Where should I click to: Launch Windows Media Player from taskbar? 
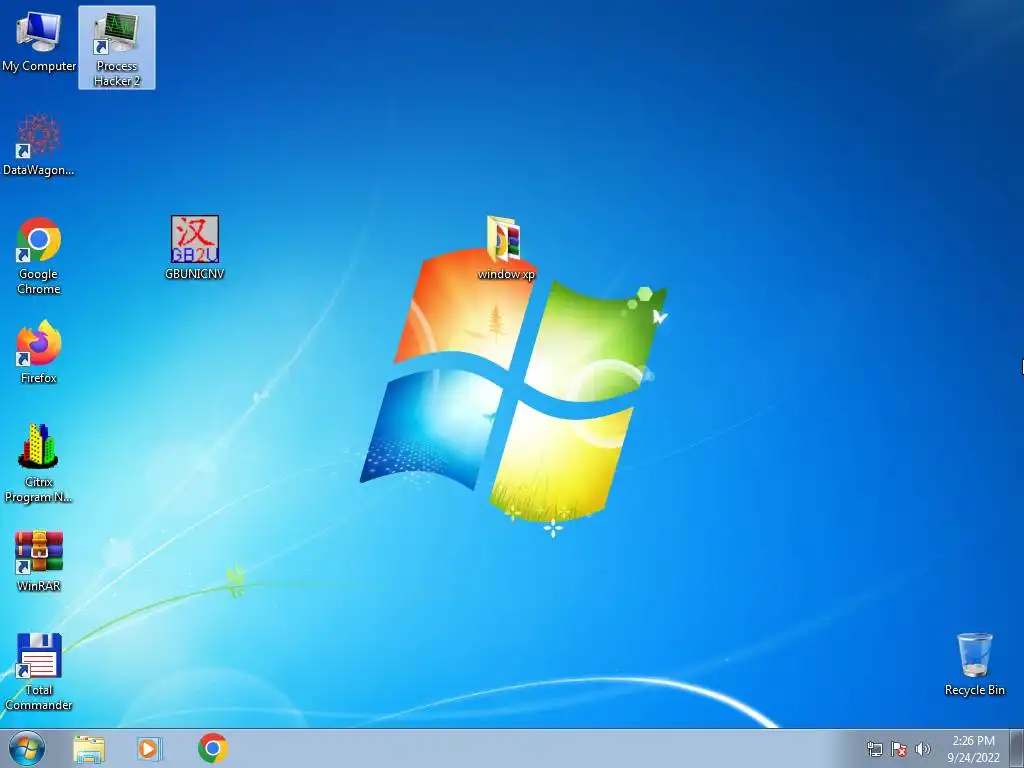(150, 748)
